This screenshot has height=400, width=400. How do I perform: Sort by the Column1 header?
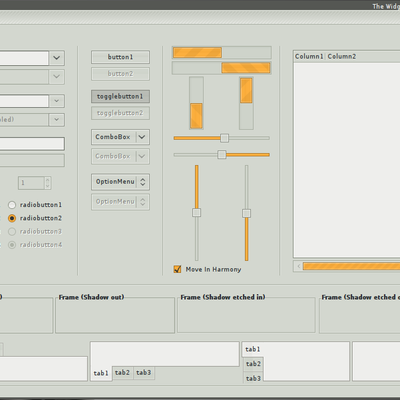click(x=309, y=56)
